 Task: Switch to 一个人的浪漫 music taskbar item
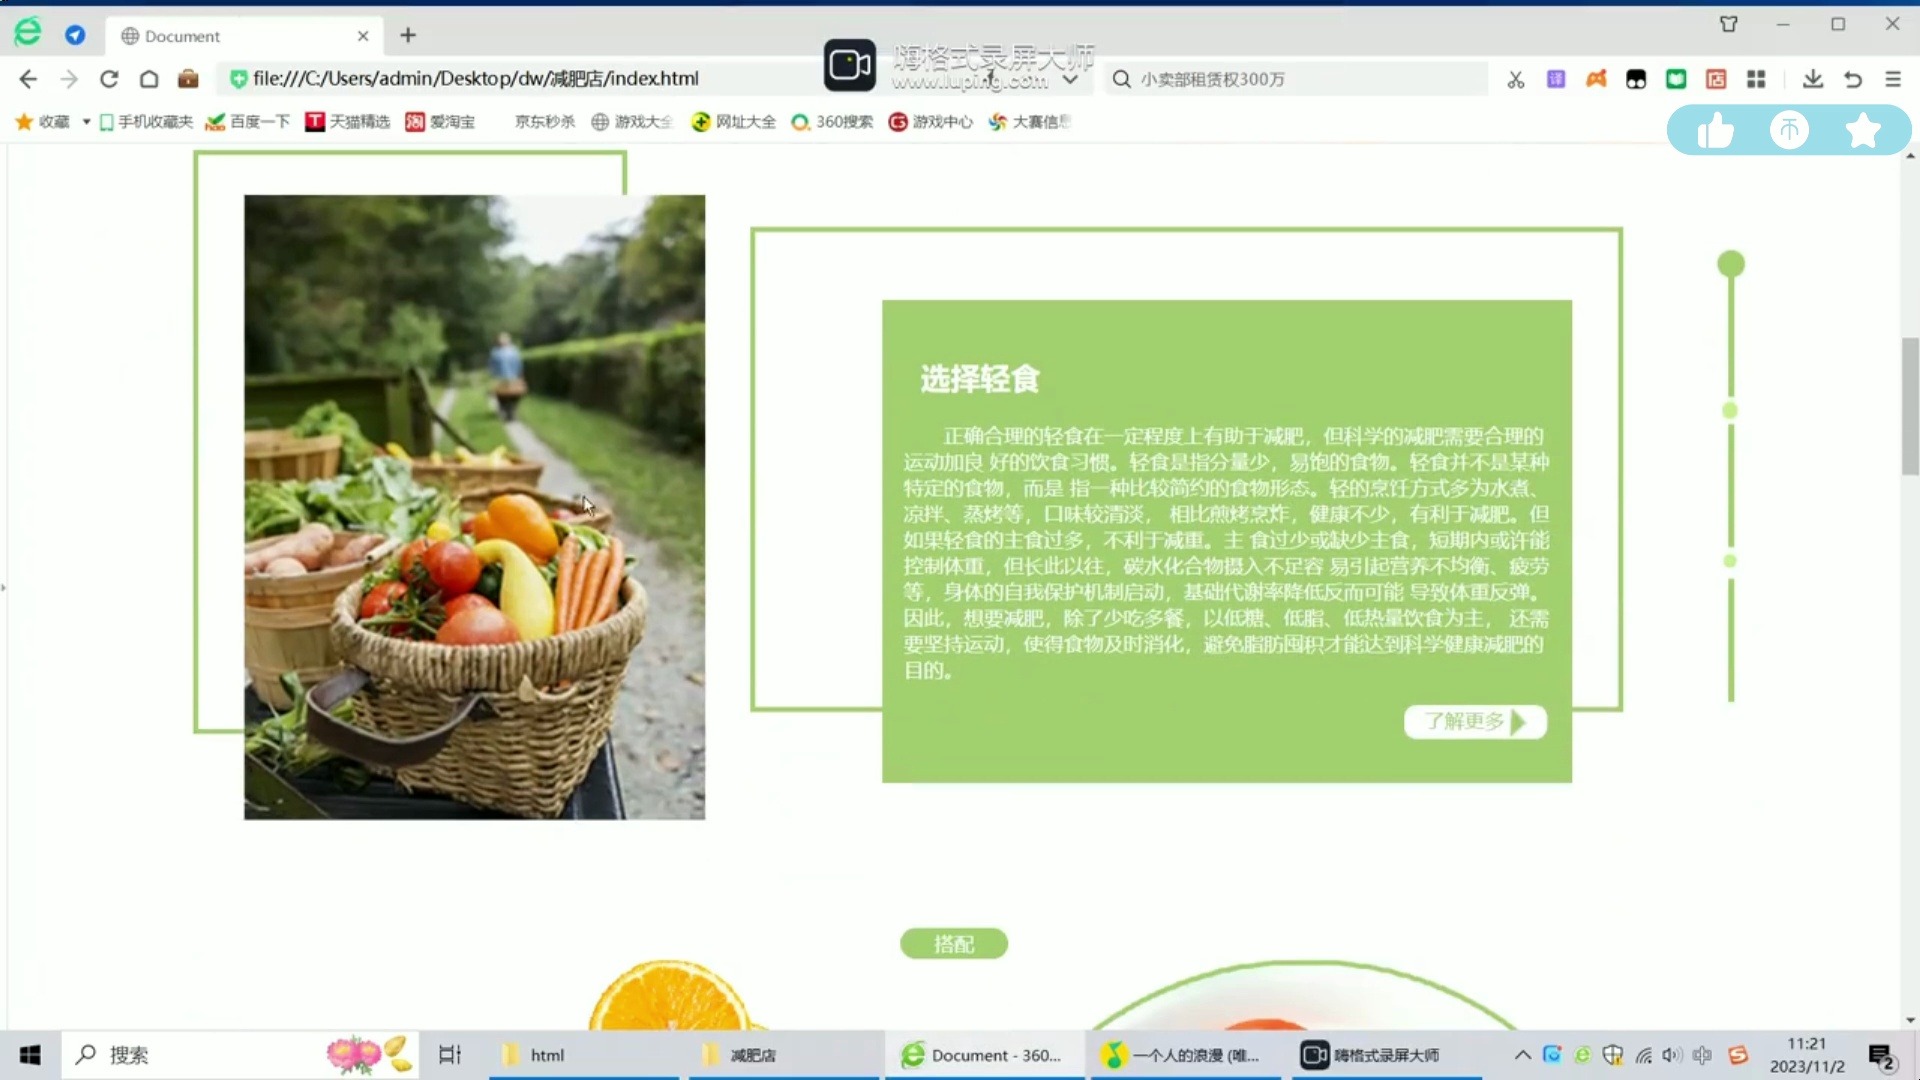[x=1186, y=1055]
